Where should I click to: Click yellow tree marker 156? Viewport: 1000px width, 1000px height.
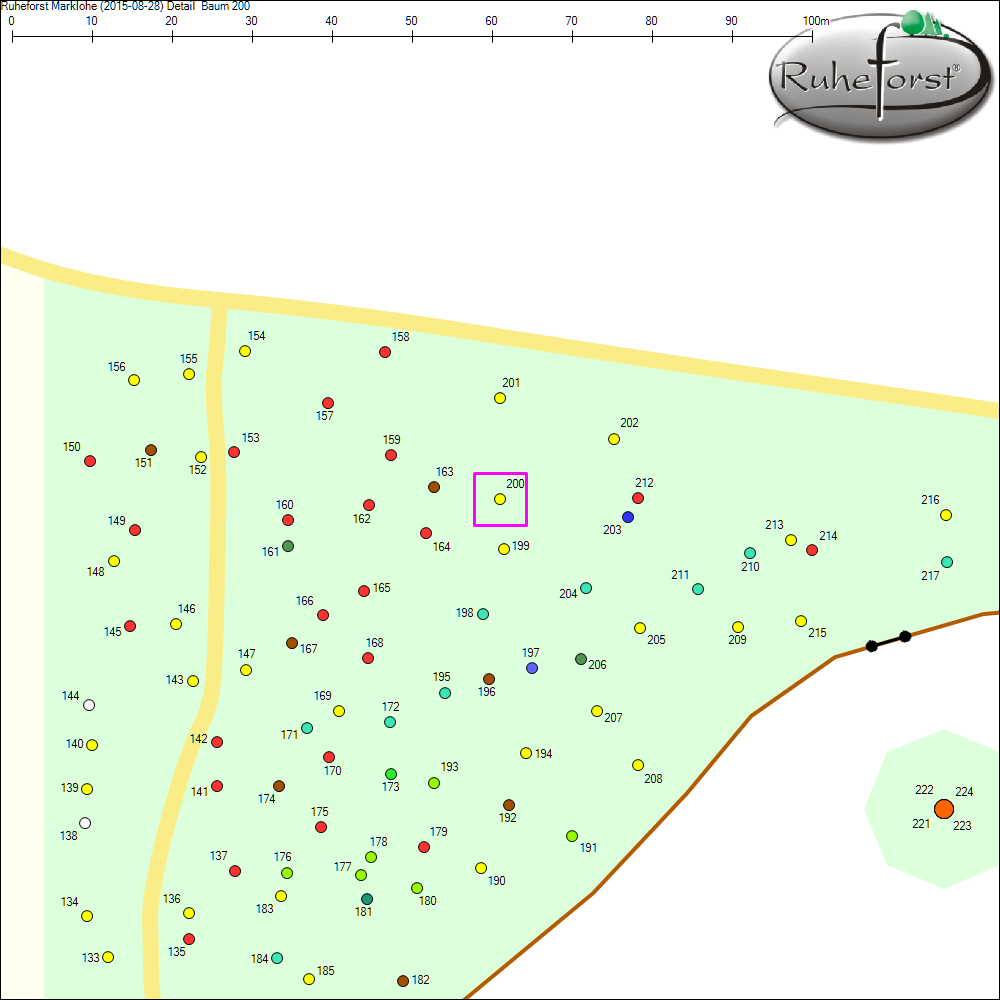[134, 380]
